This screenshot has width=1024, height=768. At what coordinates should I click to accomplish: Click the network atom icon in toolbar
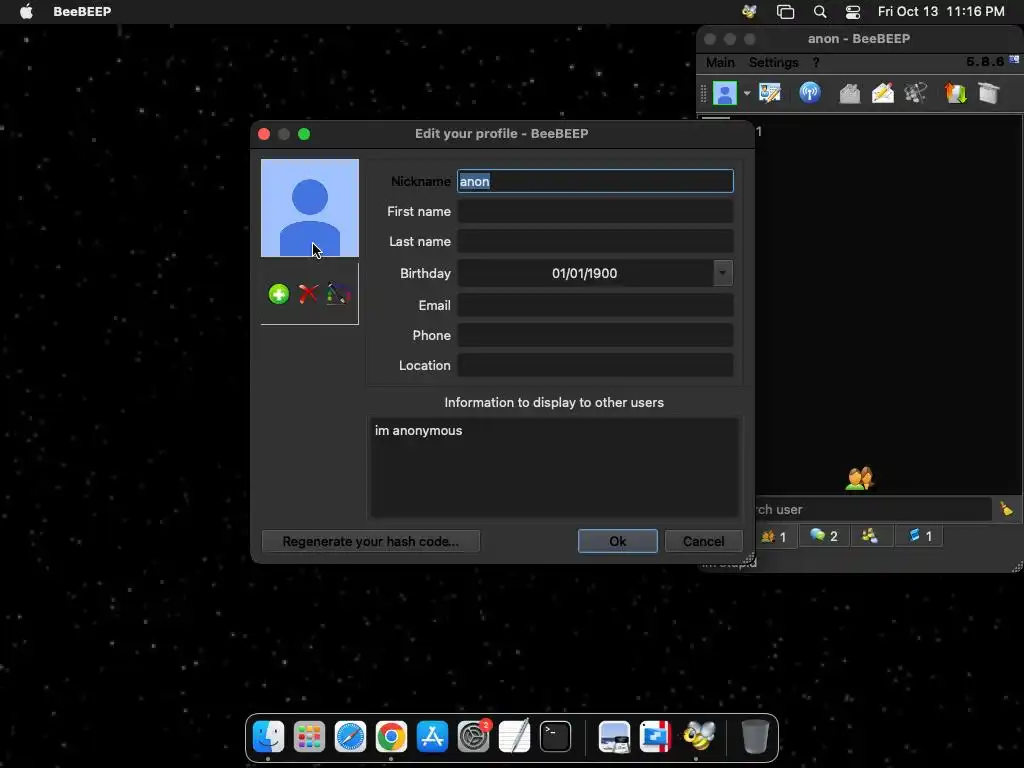(x=916, y=93)
